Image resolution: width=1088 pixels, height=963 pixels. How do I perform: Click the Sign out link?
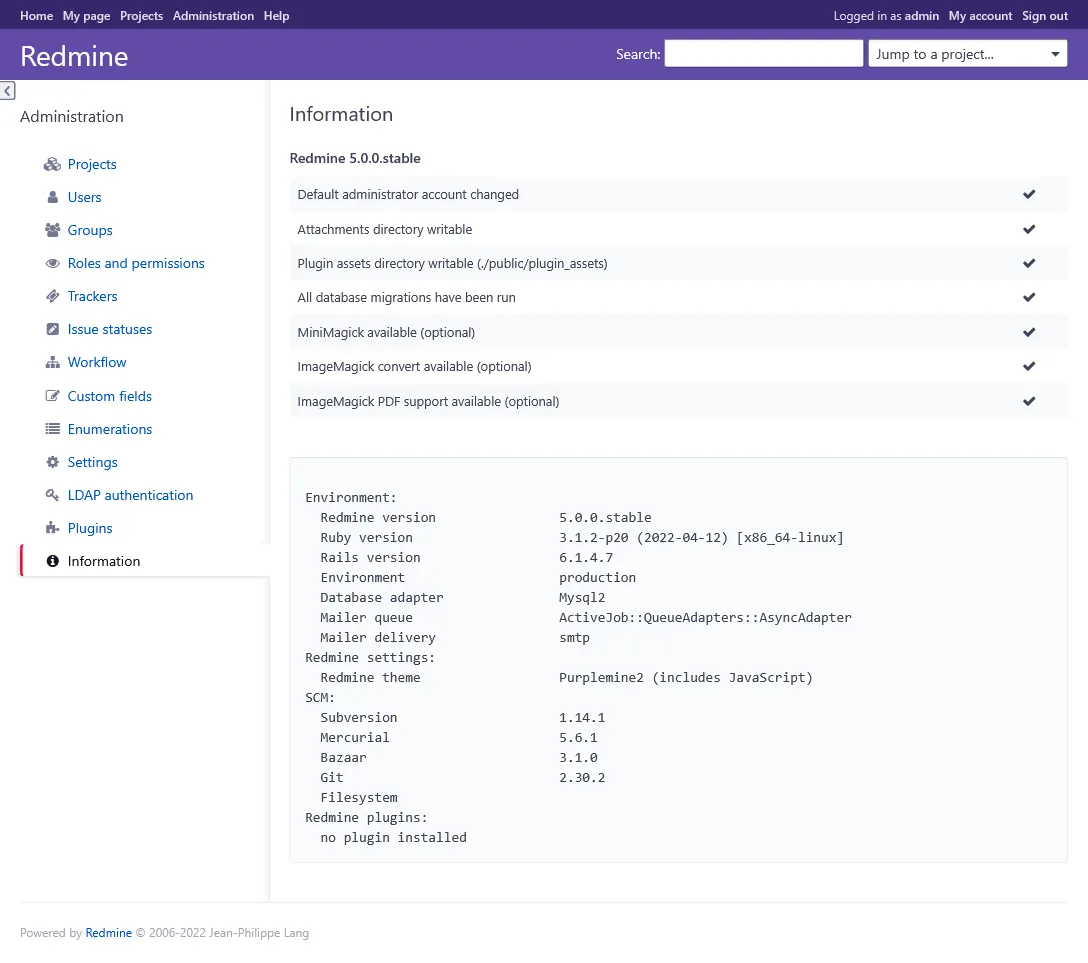click(x=1045, y=15)
